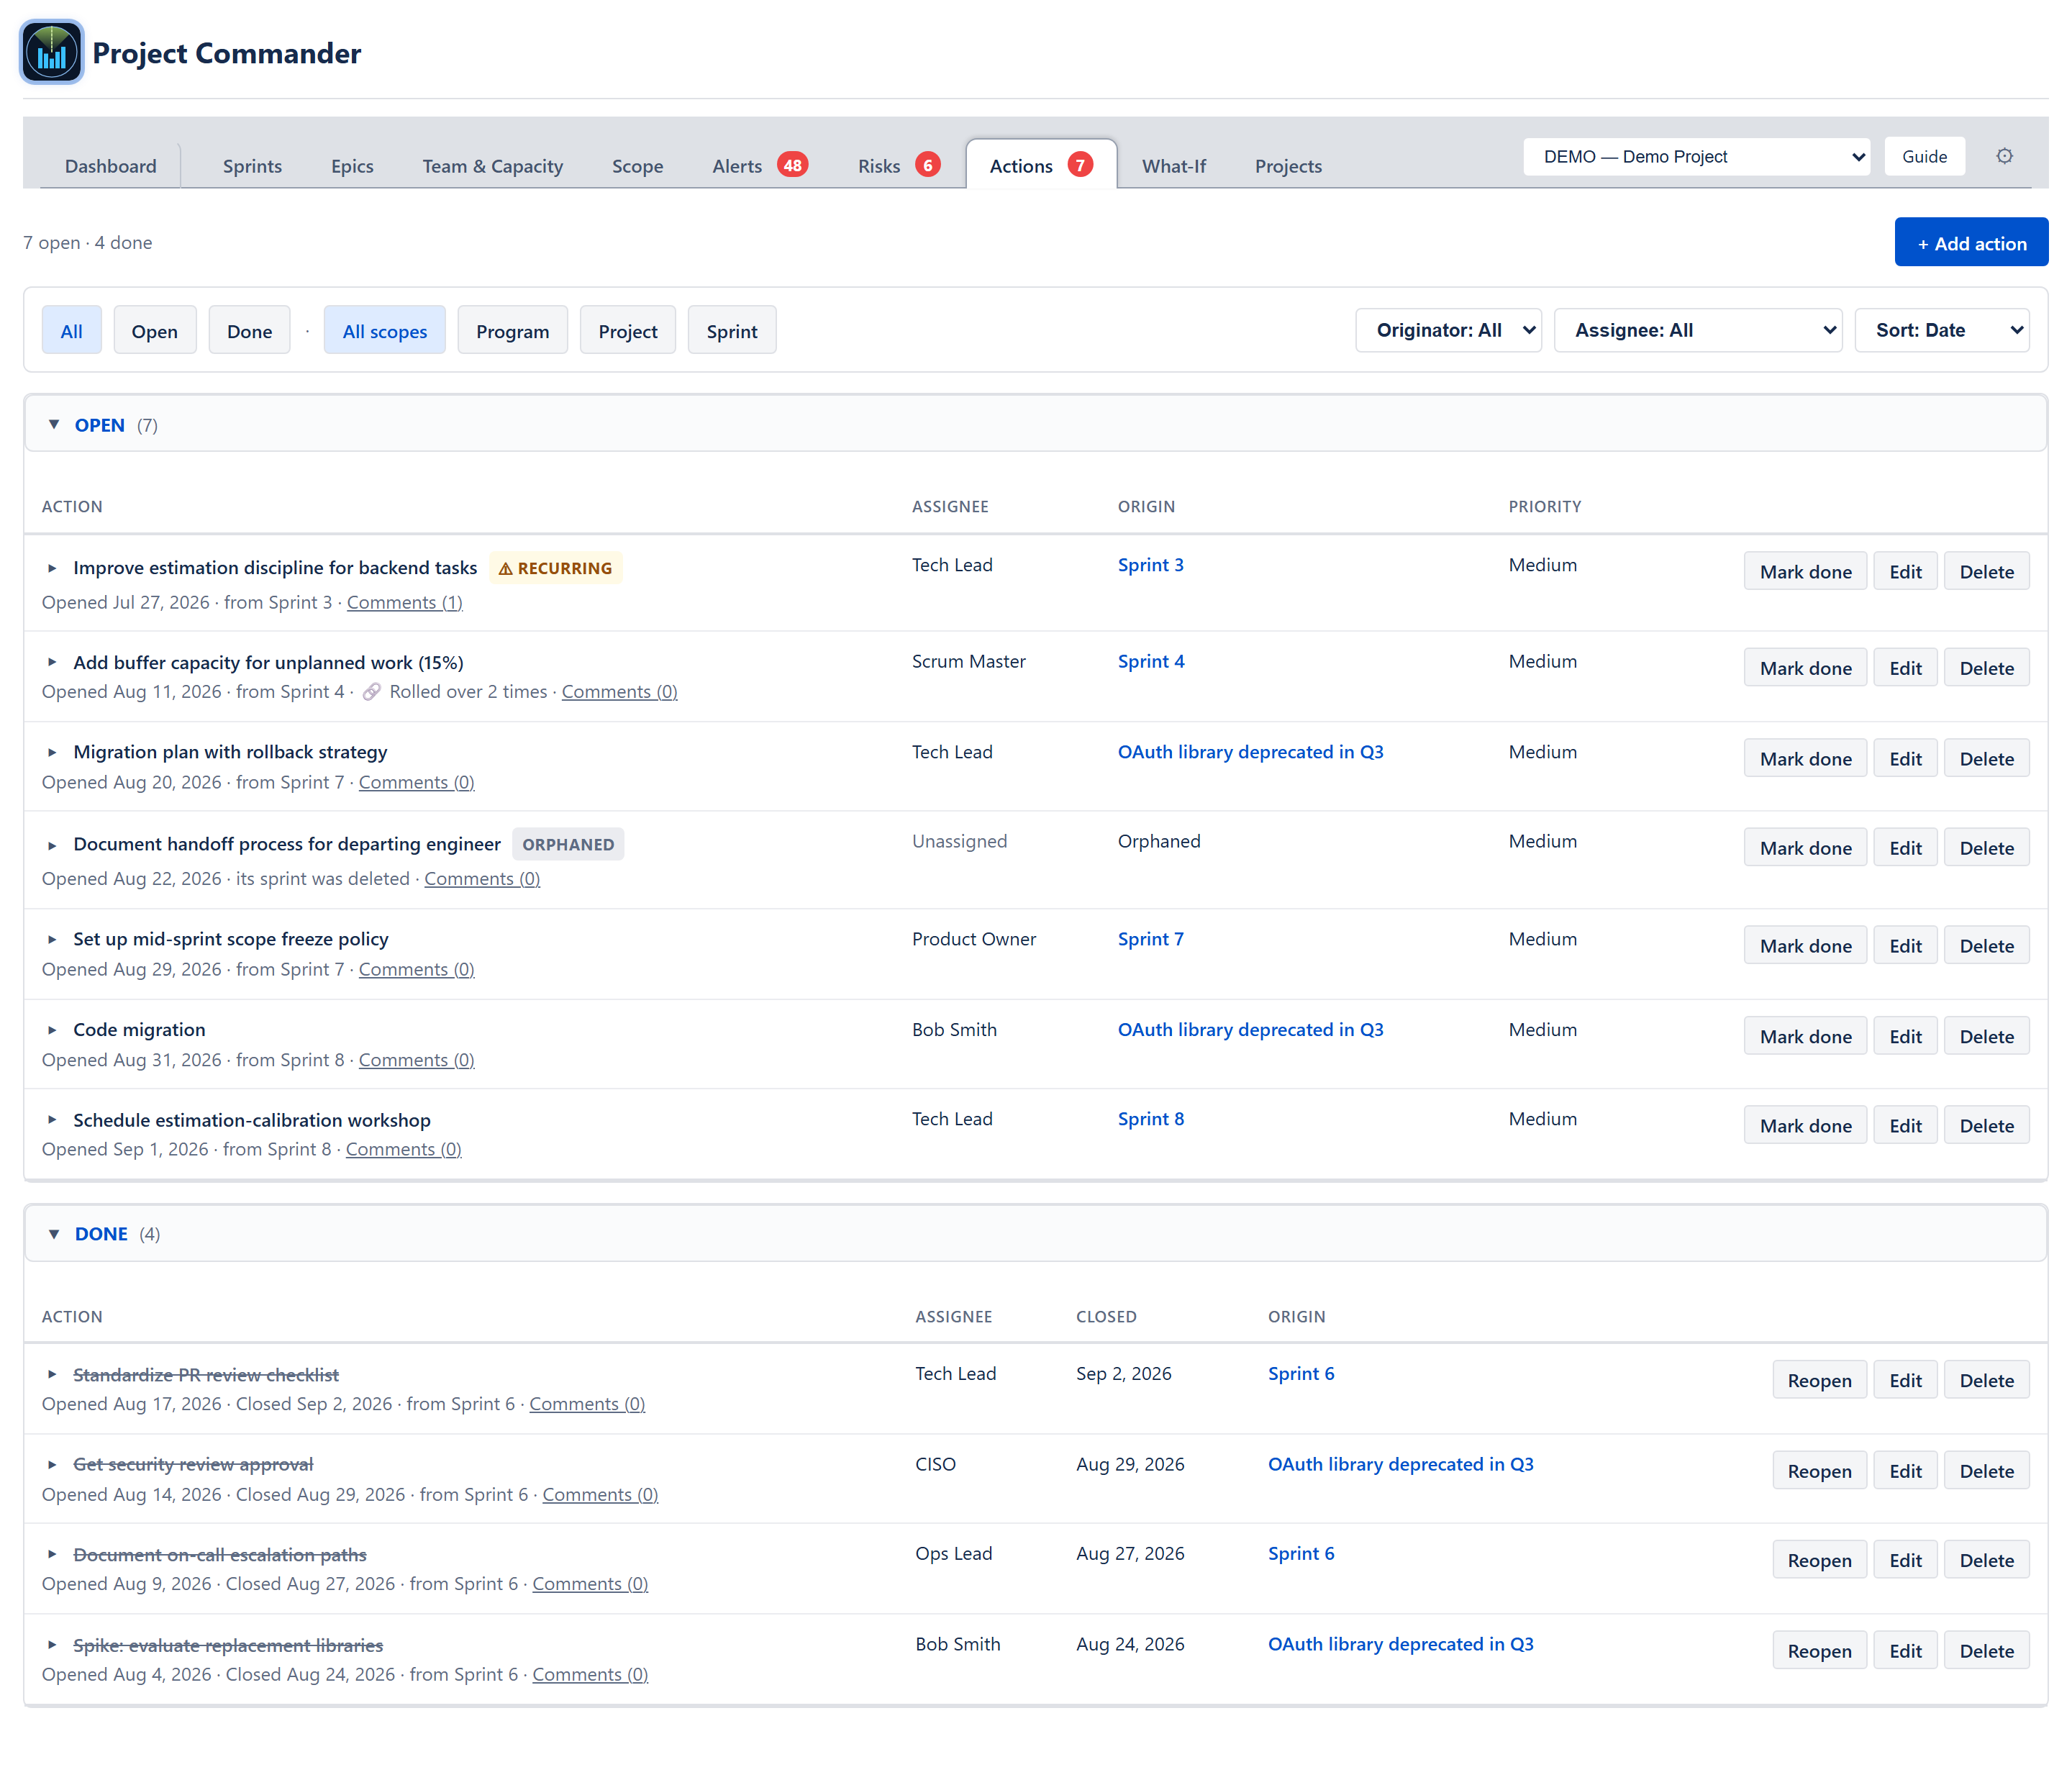Toggle the Done status filter
The width and height of the screenshot is (2072, 1780).
coord(250,331)
